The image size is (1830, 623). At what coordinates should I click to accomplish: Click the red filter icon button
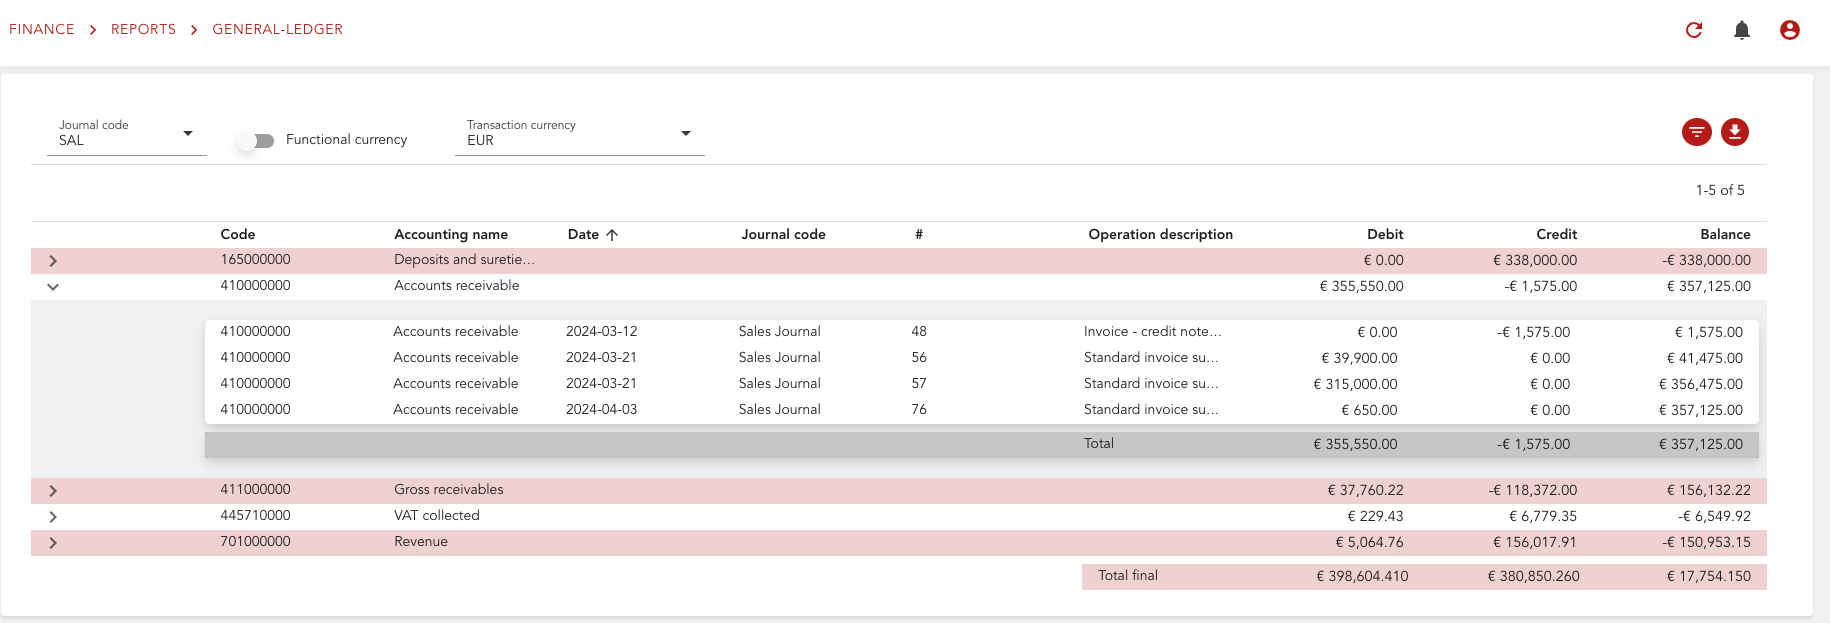[1697, 132]
